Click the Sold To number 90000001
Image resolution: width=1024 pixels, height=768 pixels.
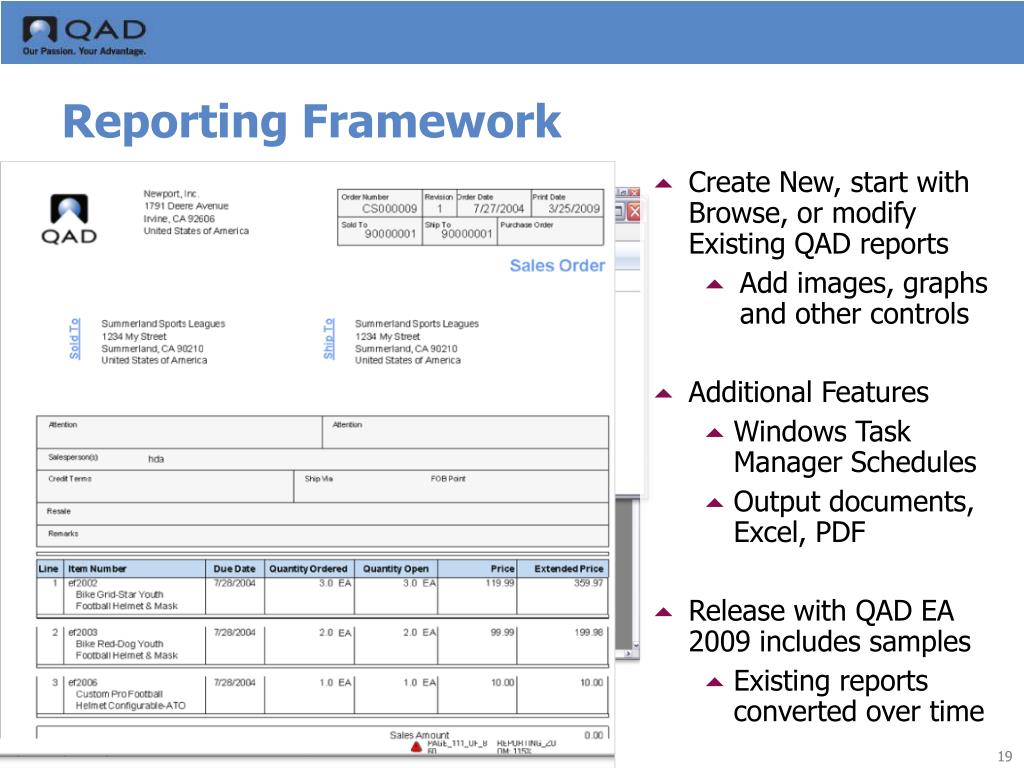click(x=390, y=234)
